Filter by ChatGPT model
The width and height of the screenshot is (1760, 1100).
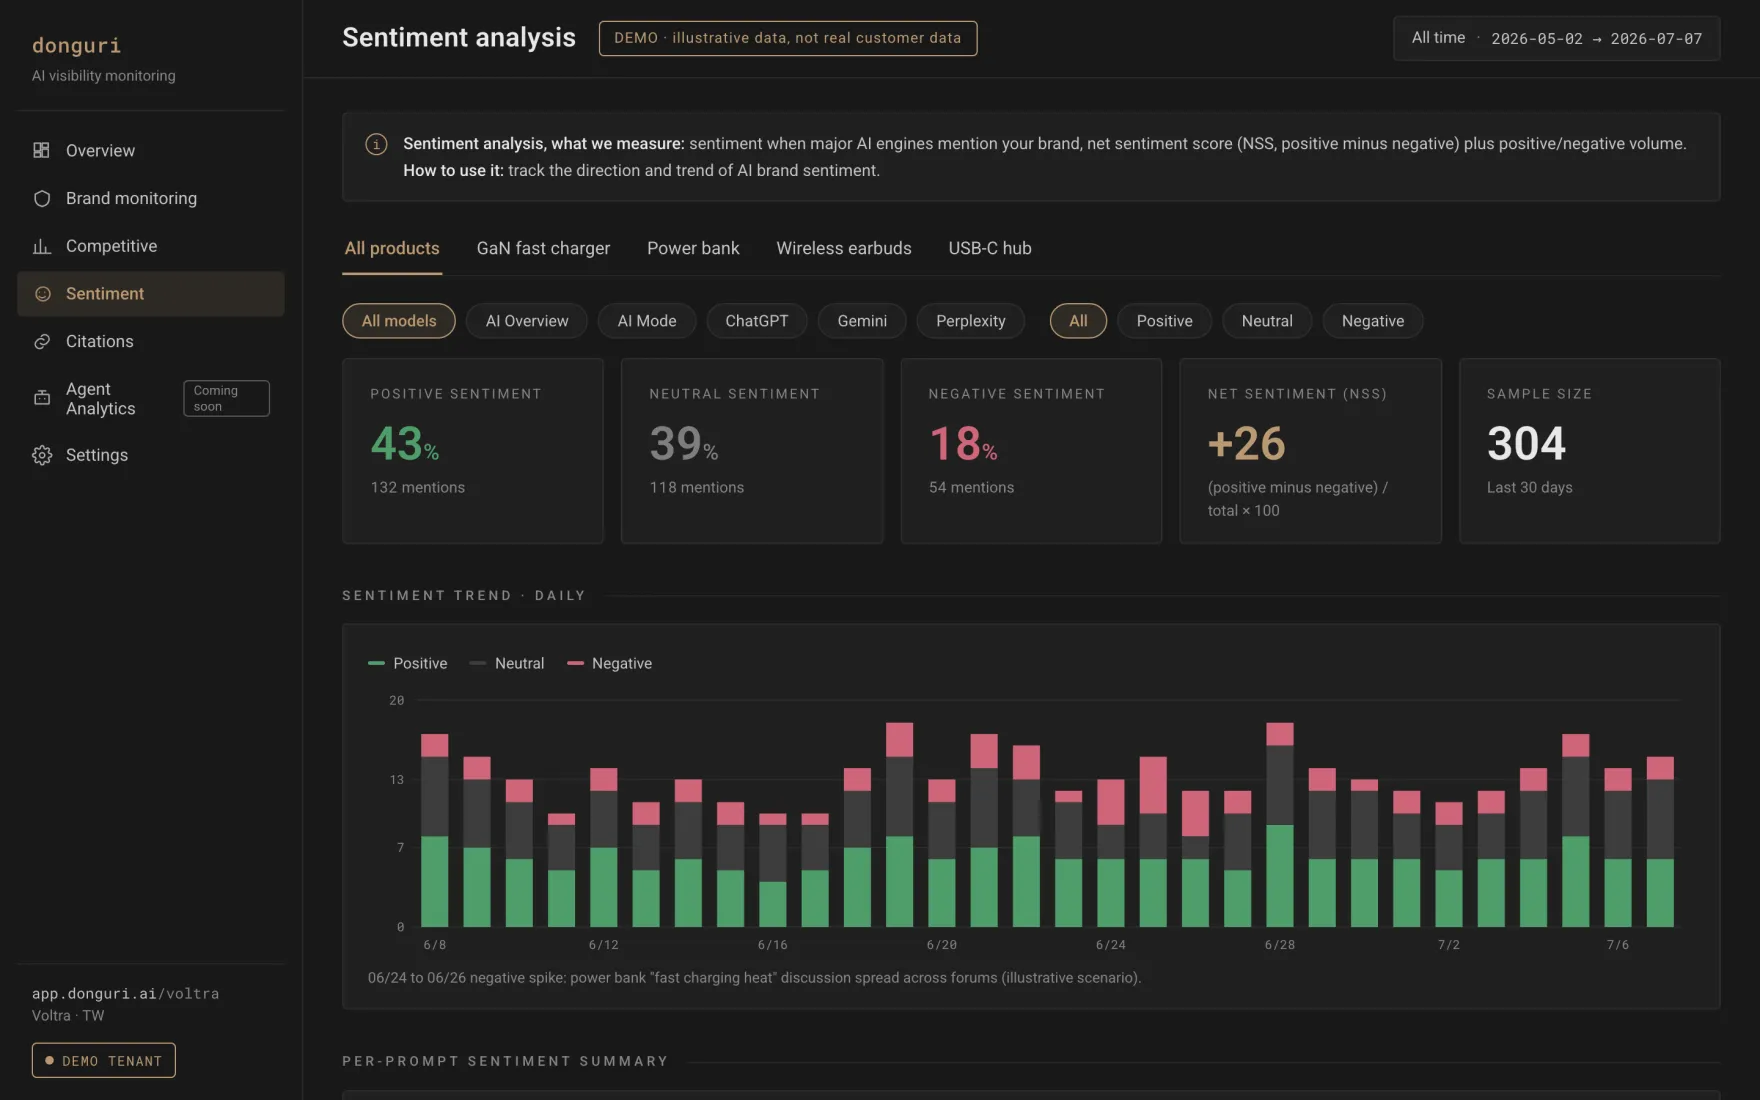click(757, 321)
